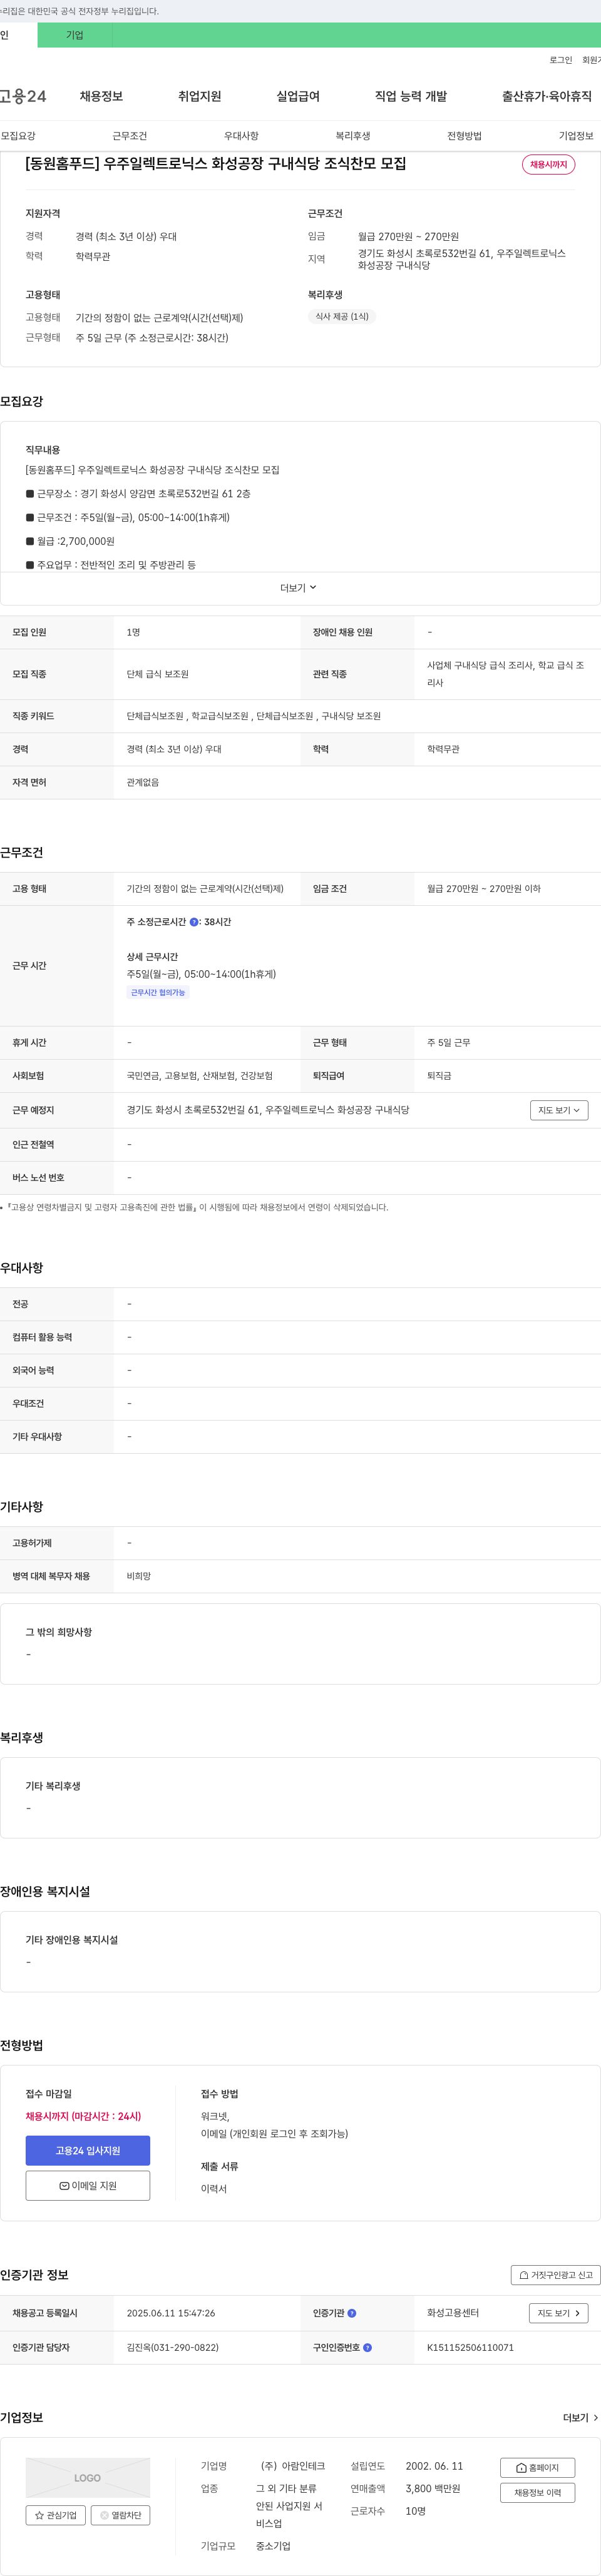
Task: Click founding date 2002. 06. 11
Action: pyautogui.click(x=434, y=2466)
